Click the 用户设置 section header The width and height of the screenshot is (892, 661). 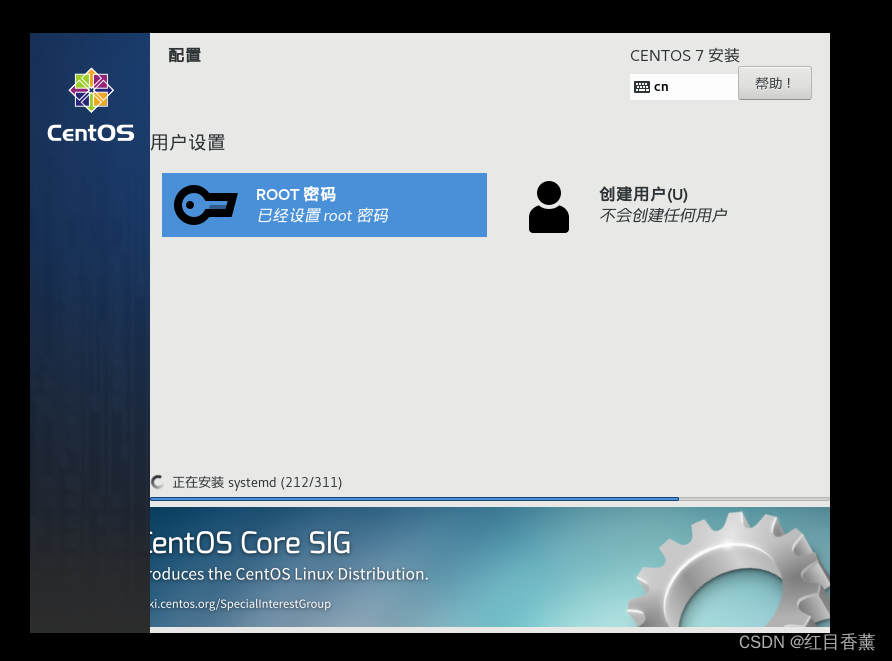[x=188, y=143]
